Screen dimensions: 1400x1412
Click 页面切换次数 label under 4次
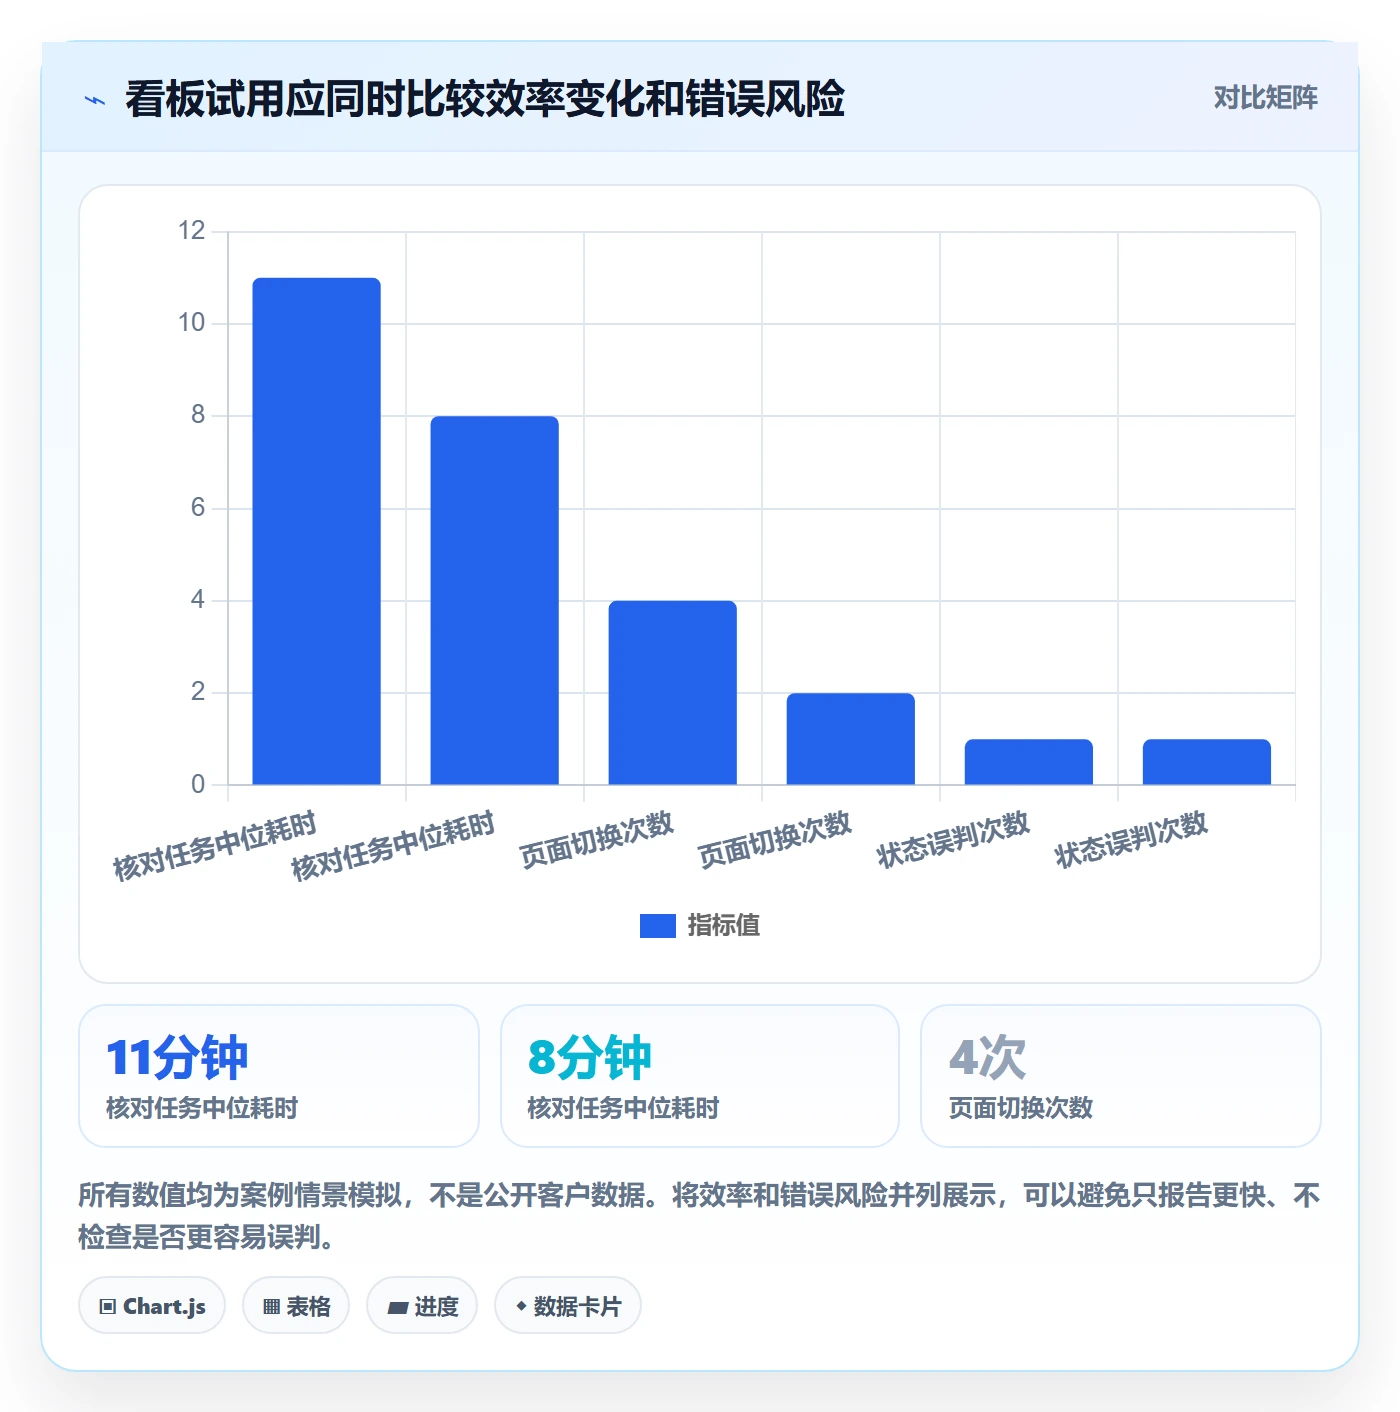1021,1108
